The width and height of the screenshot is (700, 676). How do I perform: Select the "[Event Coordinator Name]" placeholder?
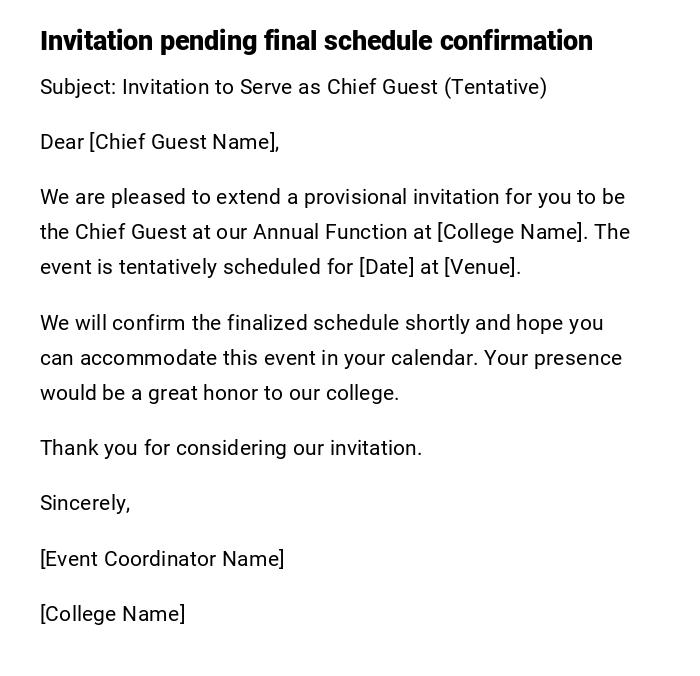(162, 559)
